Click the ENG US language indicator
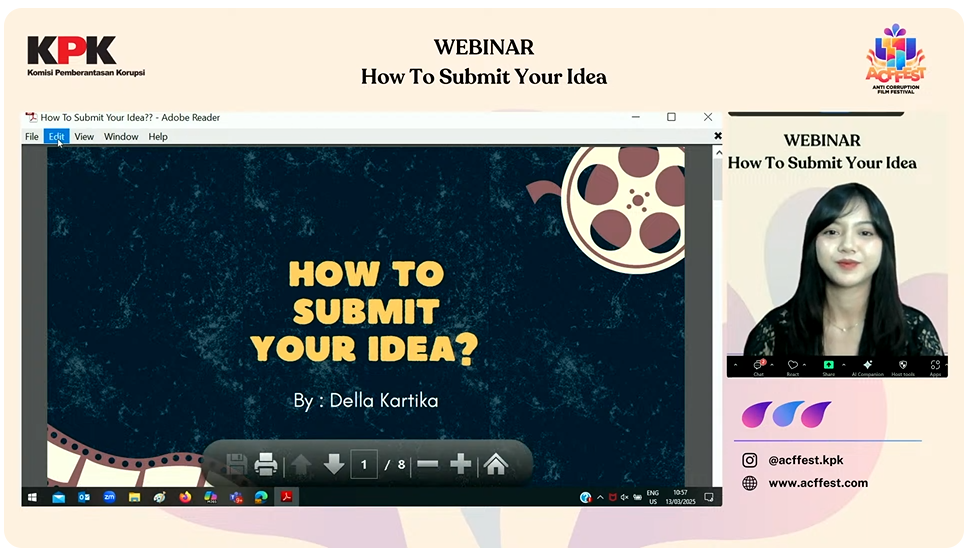 pyautogui.click(x=653, y=497)
